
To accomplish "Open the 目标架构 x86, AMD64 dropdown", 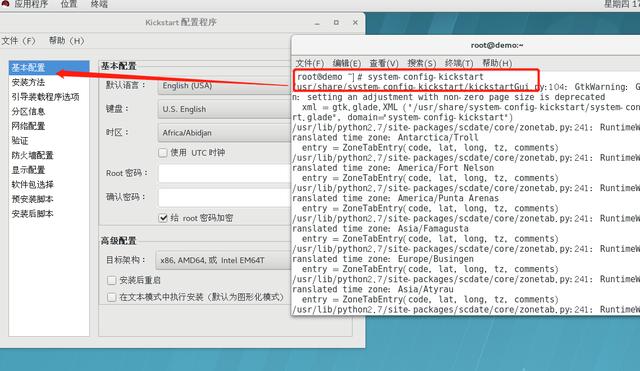I will coord(223,260).
